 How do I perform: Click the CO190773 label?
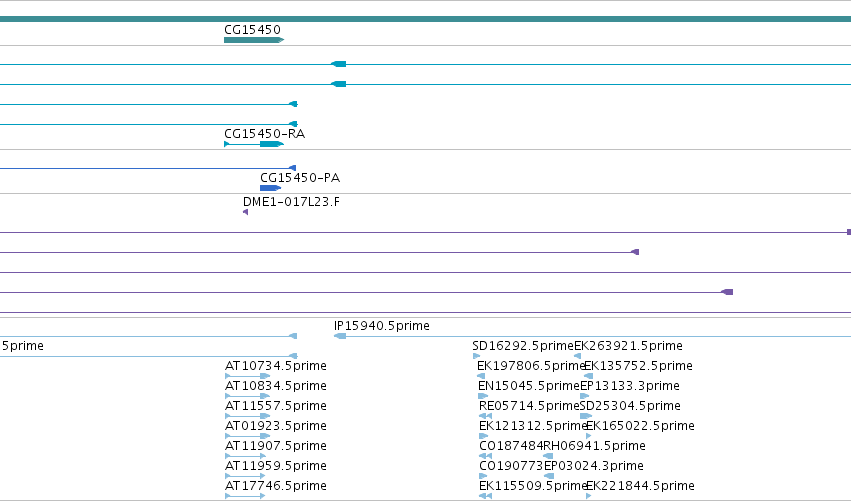pos(511,466)
